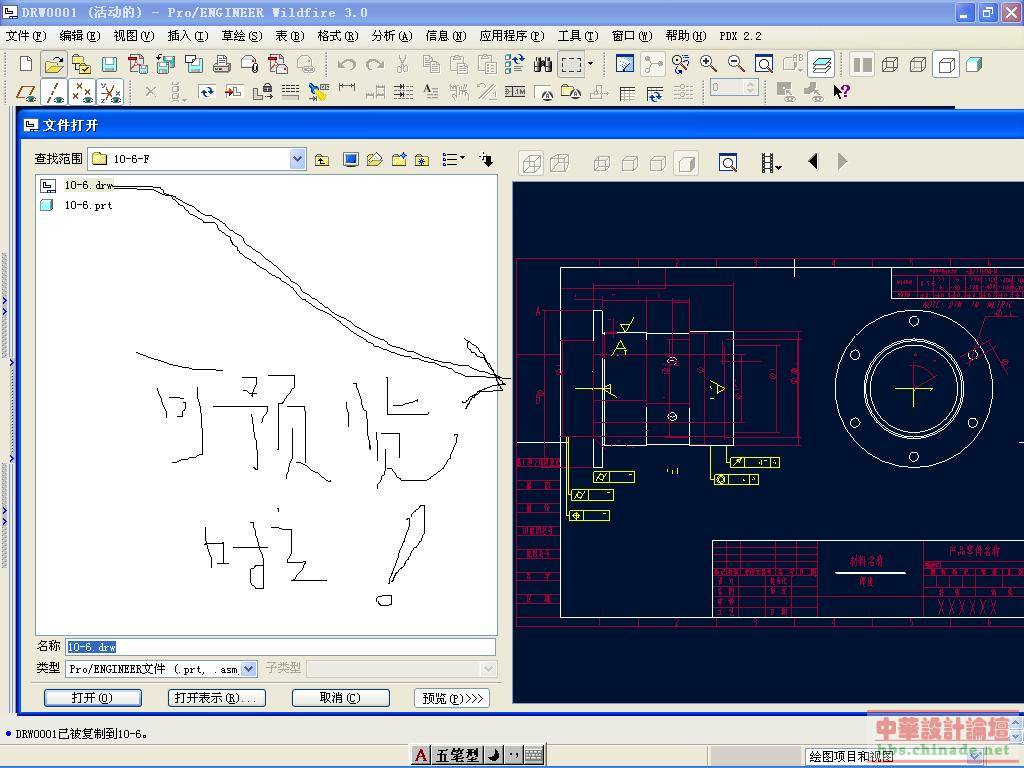Open the 分析(A) menu
This screenshot has width=1024, height=768.
point(391,36)
